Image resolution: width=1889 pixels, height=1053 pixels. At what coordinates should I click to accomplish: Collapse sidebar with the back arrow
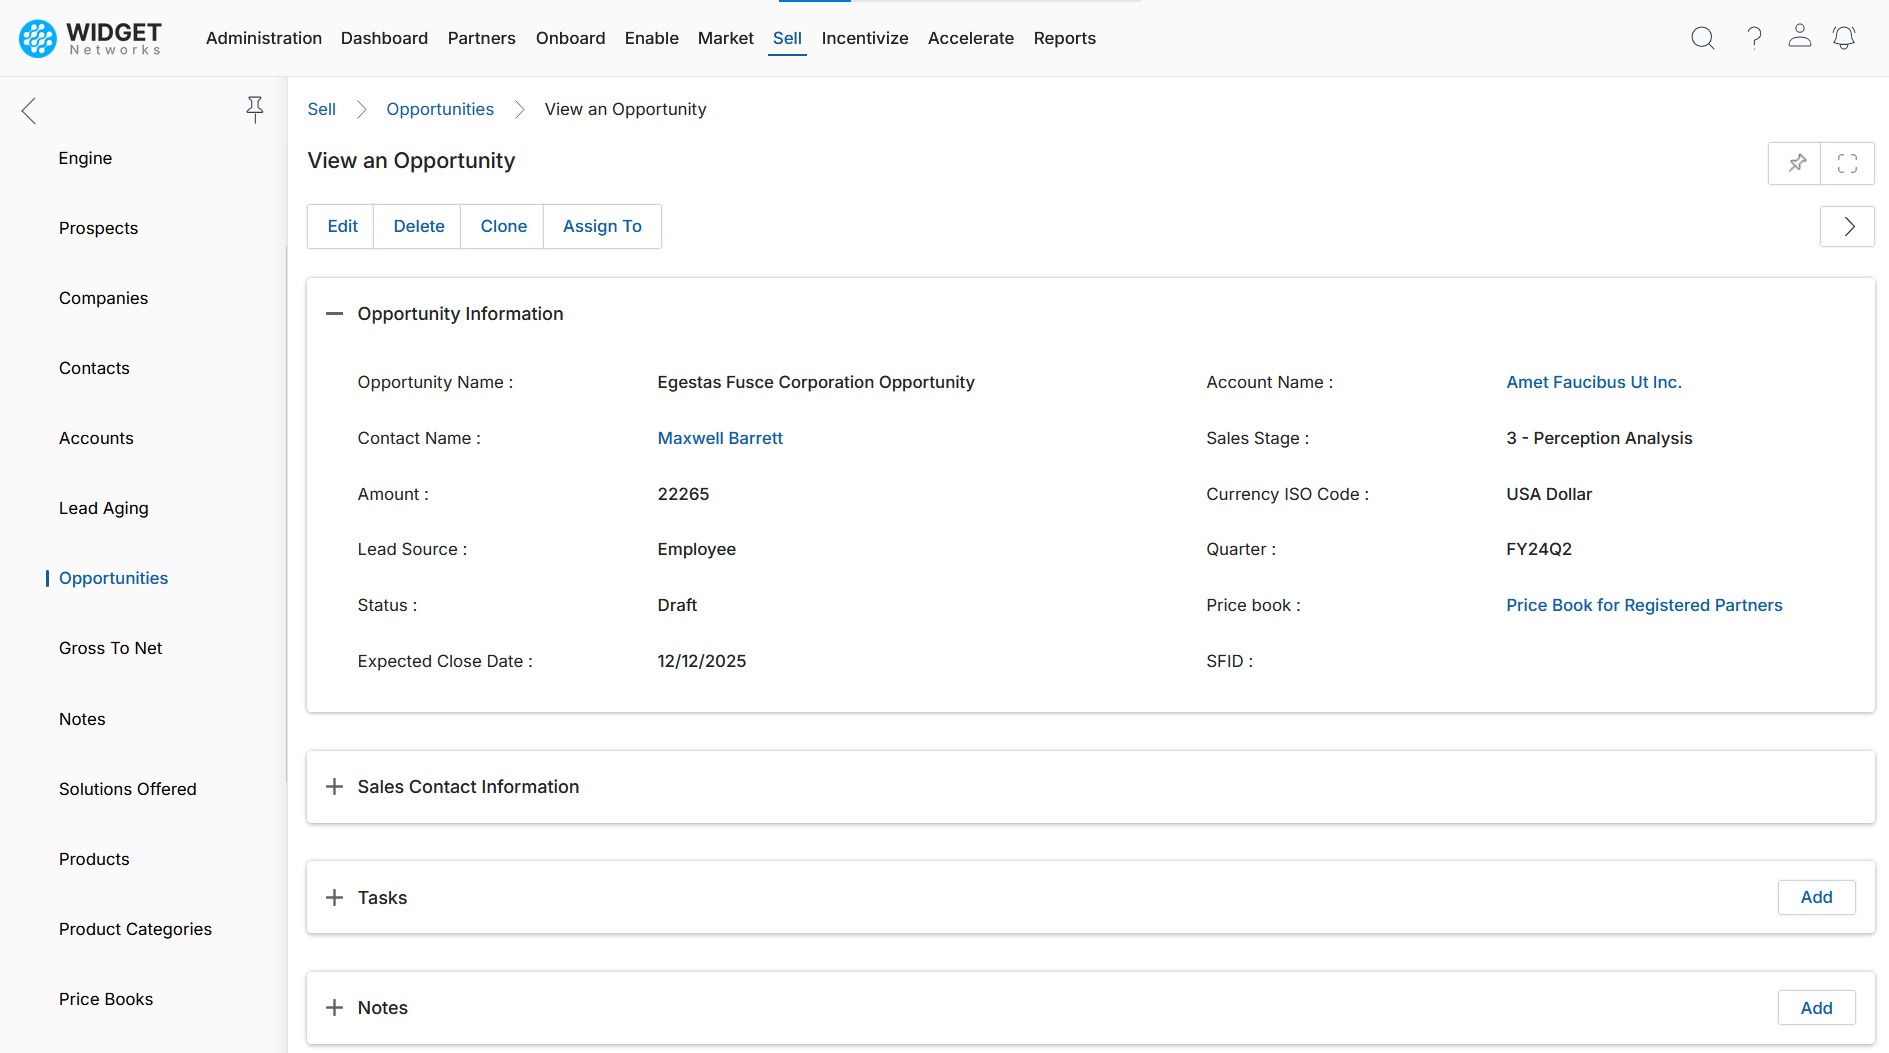point(29,111)
